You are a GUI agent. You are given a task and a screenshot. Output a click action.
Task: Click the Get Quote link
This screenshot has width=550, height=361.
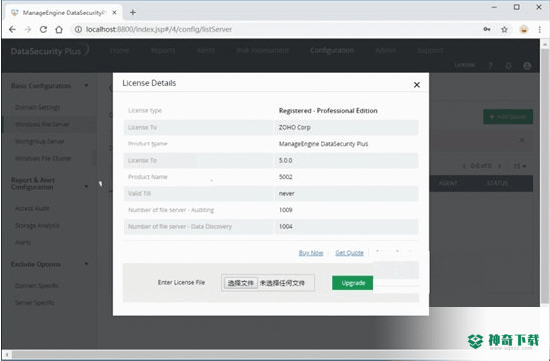[x=349, y=253]
